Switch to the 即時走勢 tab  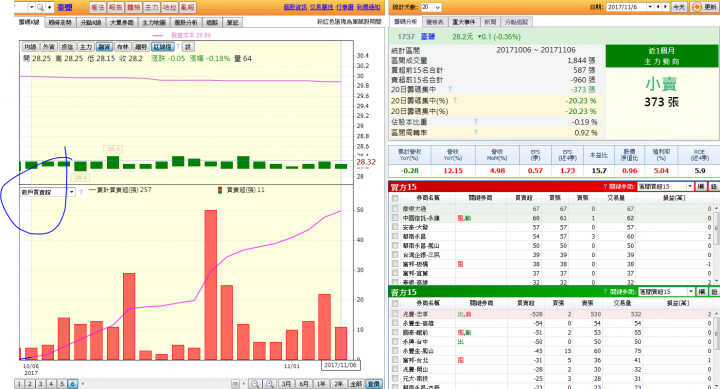tap(61, 23)
